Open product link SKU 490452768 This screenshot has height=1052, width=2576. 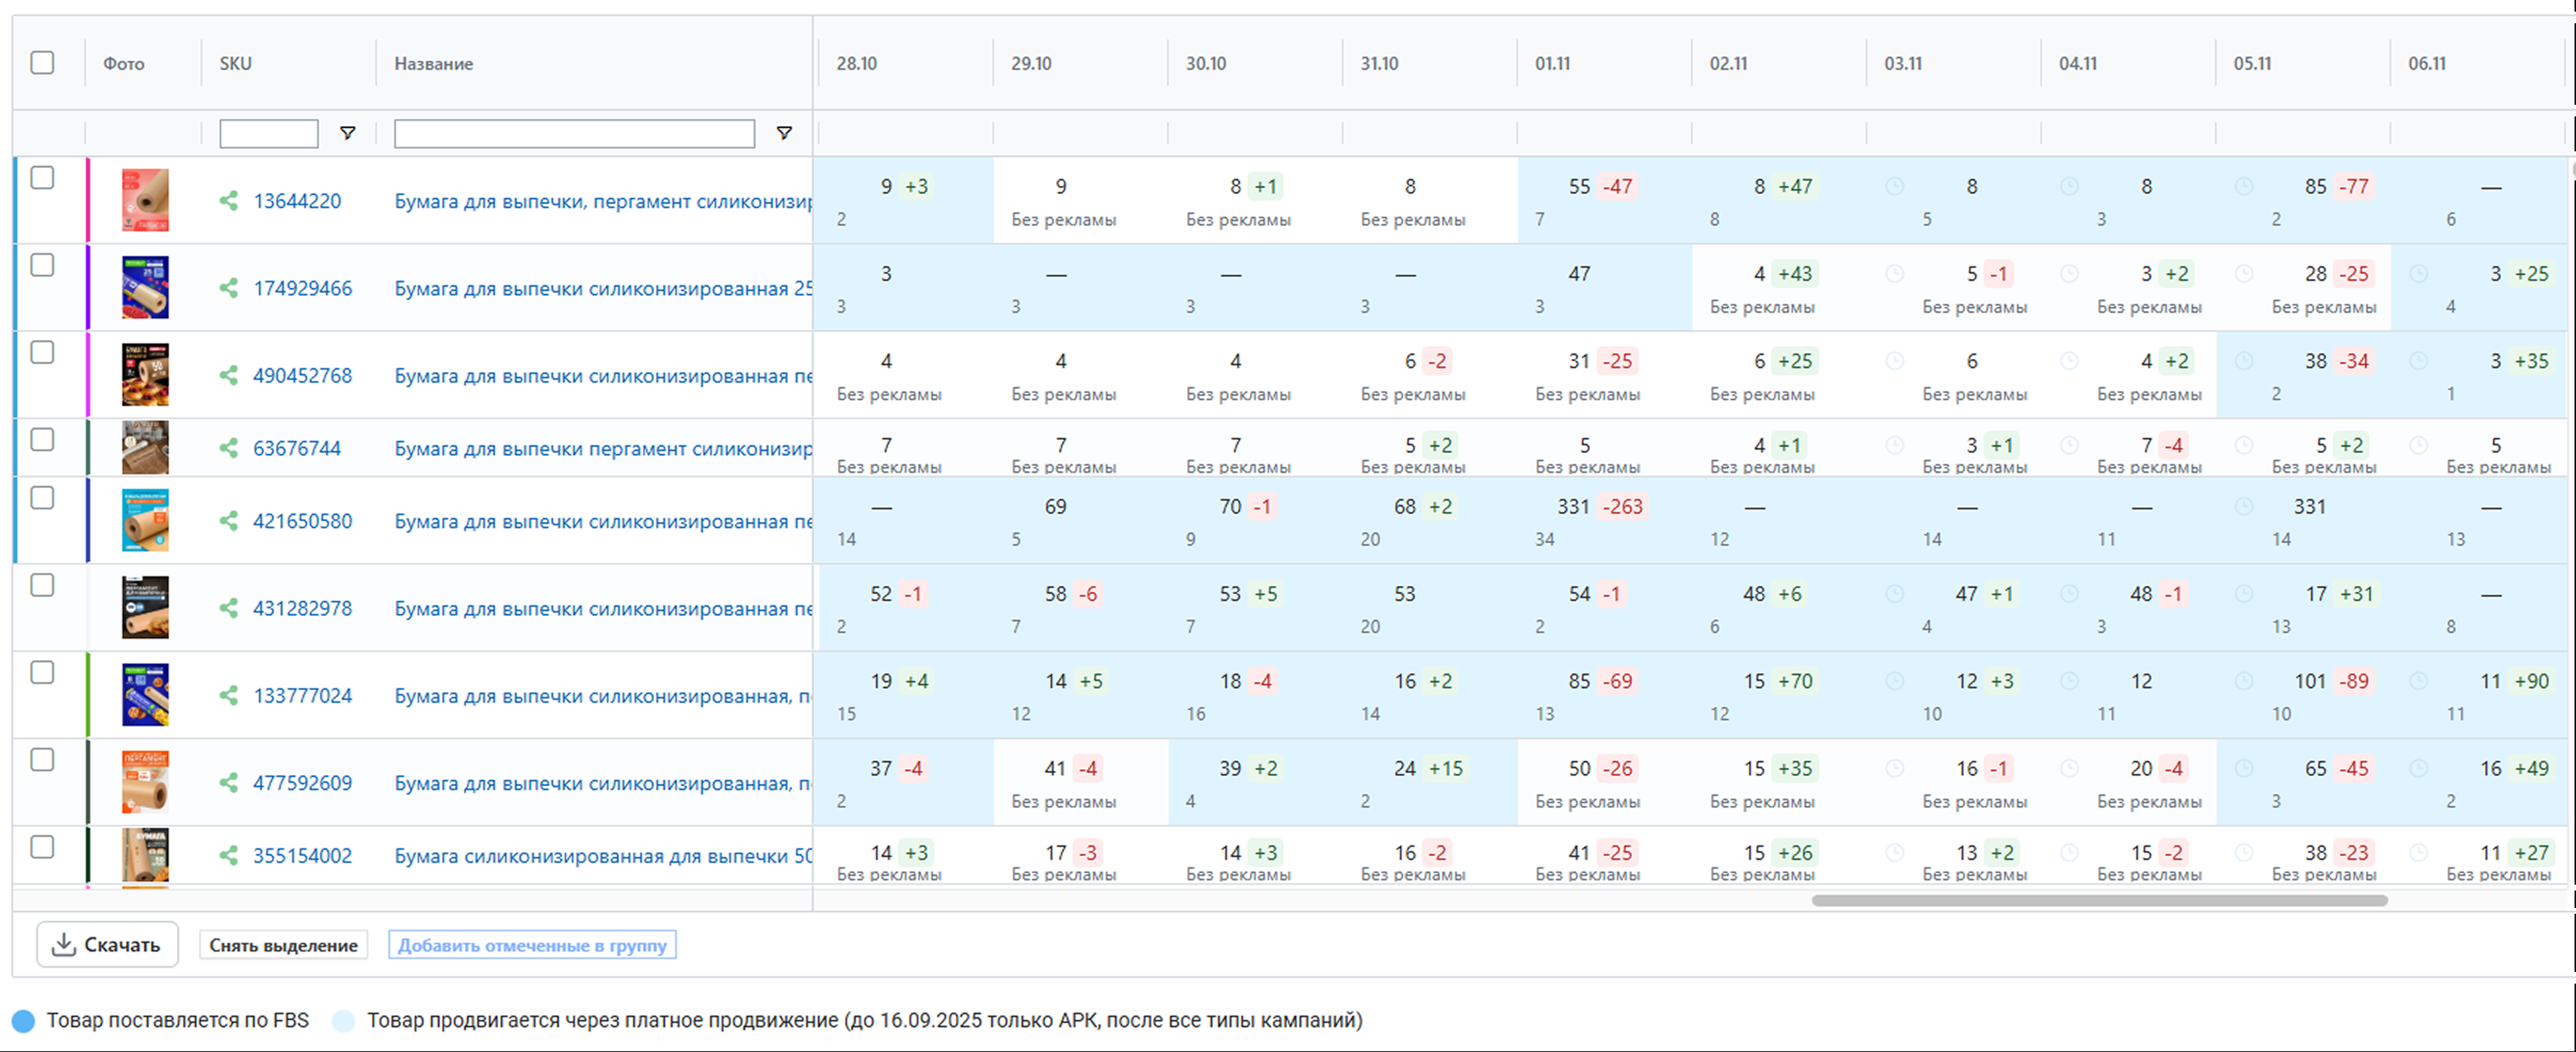click(302, 376)
